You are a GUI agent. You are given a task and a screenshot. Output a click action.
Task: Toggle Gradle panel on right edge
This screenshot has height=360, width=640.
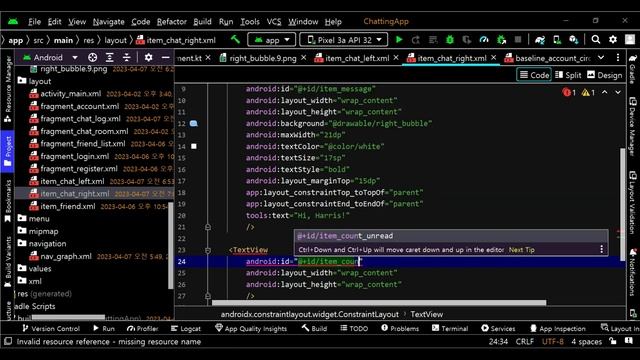pyautogui.click(x=633, y=69)
